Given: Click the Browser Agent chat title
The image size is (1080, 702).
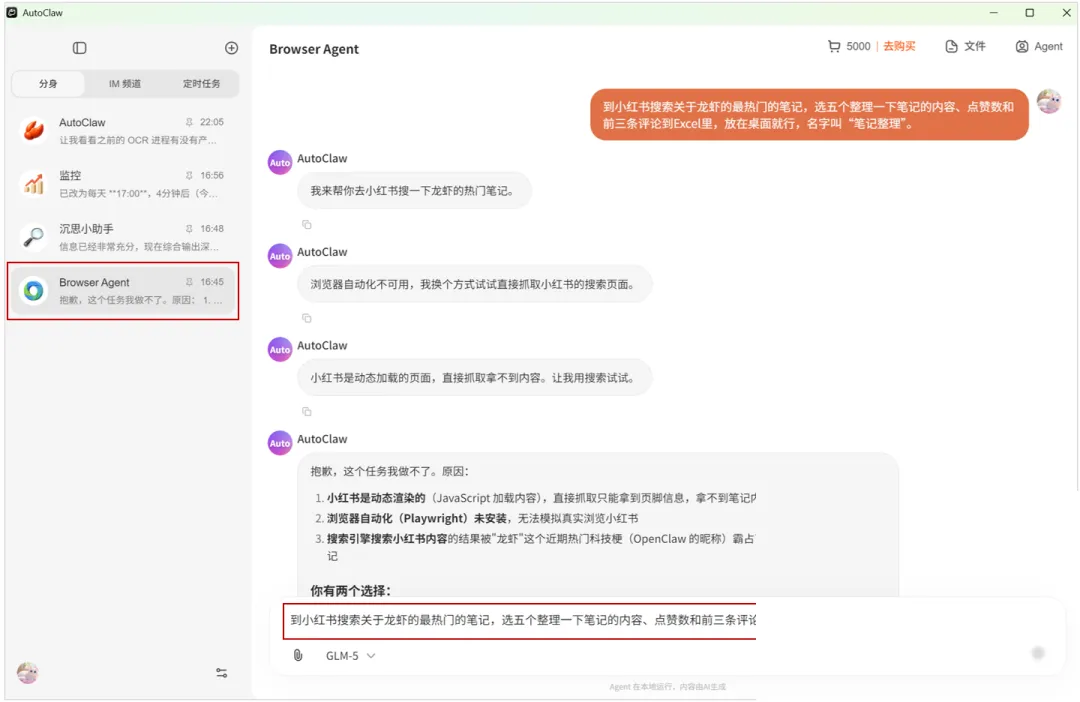Looking at the screenshot, I should 313,49.
